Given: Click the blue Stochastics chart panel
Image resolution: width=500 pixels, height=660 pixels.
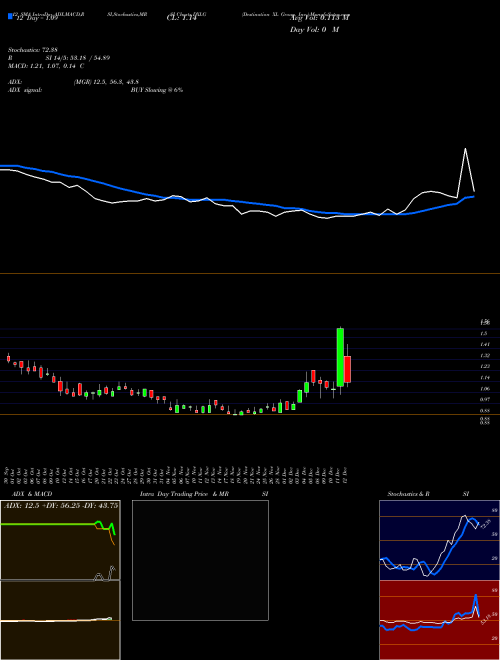Looking at the screenshot, I should 439,540.
